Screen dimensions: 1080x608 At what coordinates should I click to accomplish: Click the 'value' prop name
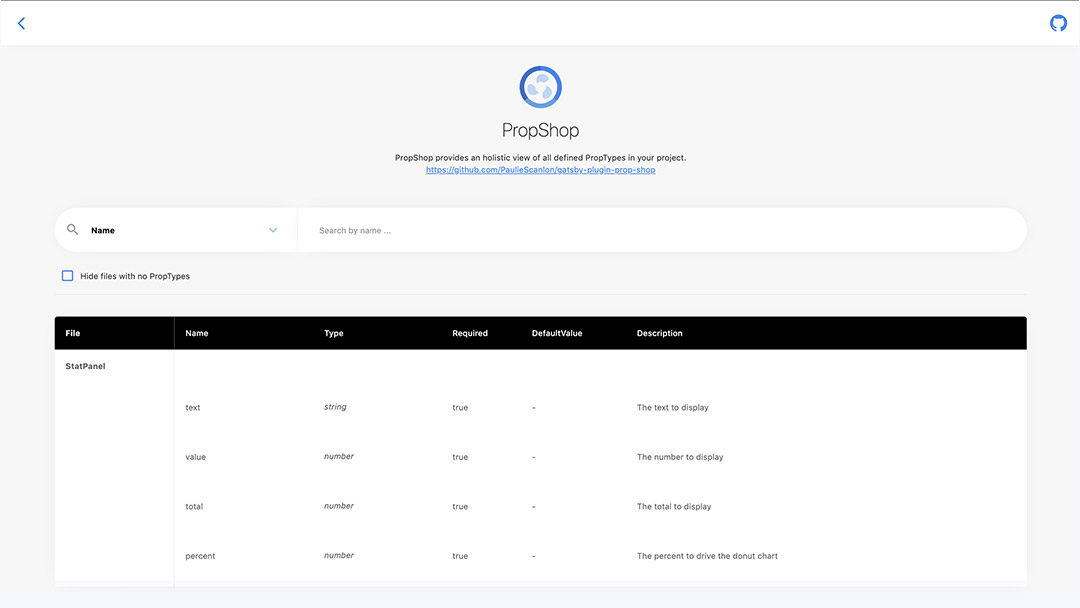click(196, 457)
